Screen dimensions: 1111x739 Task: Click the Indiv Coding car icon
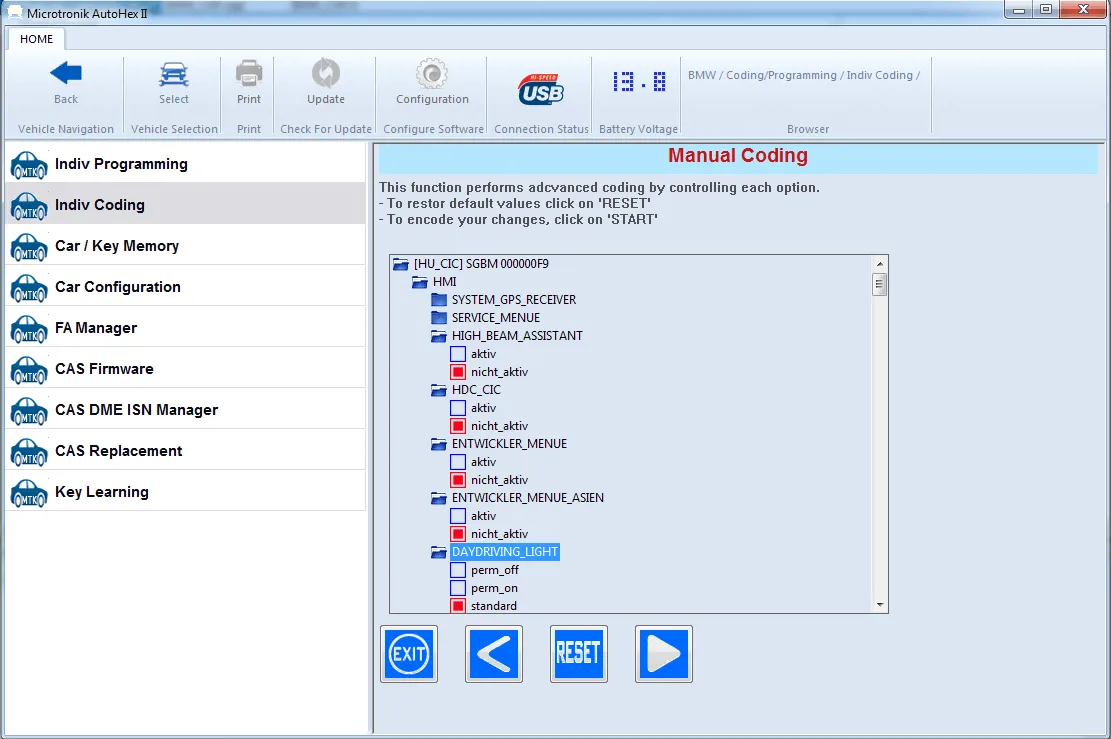(x=29, y=205)
